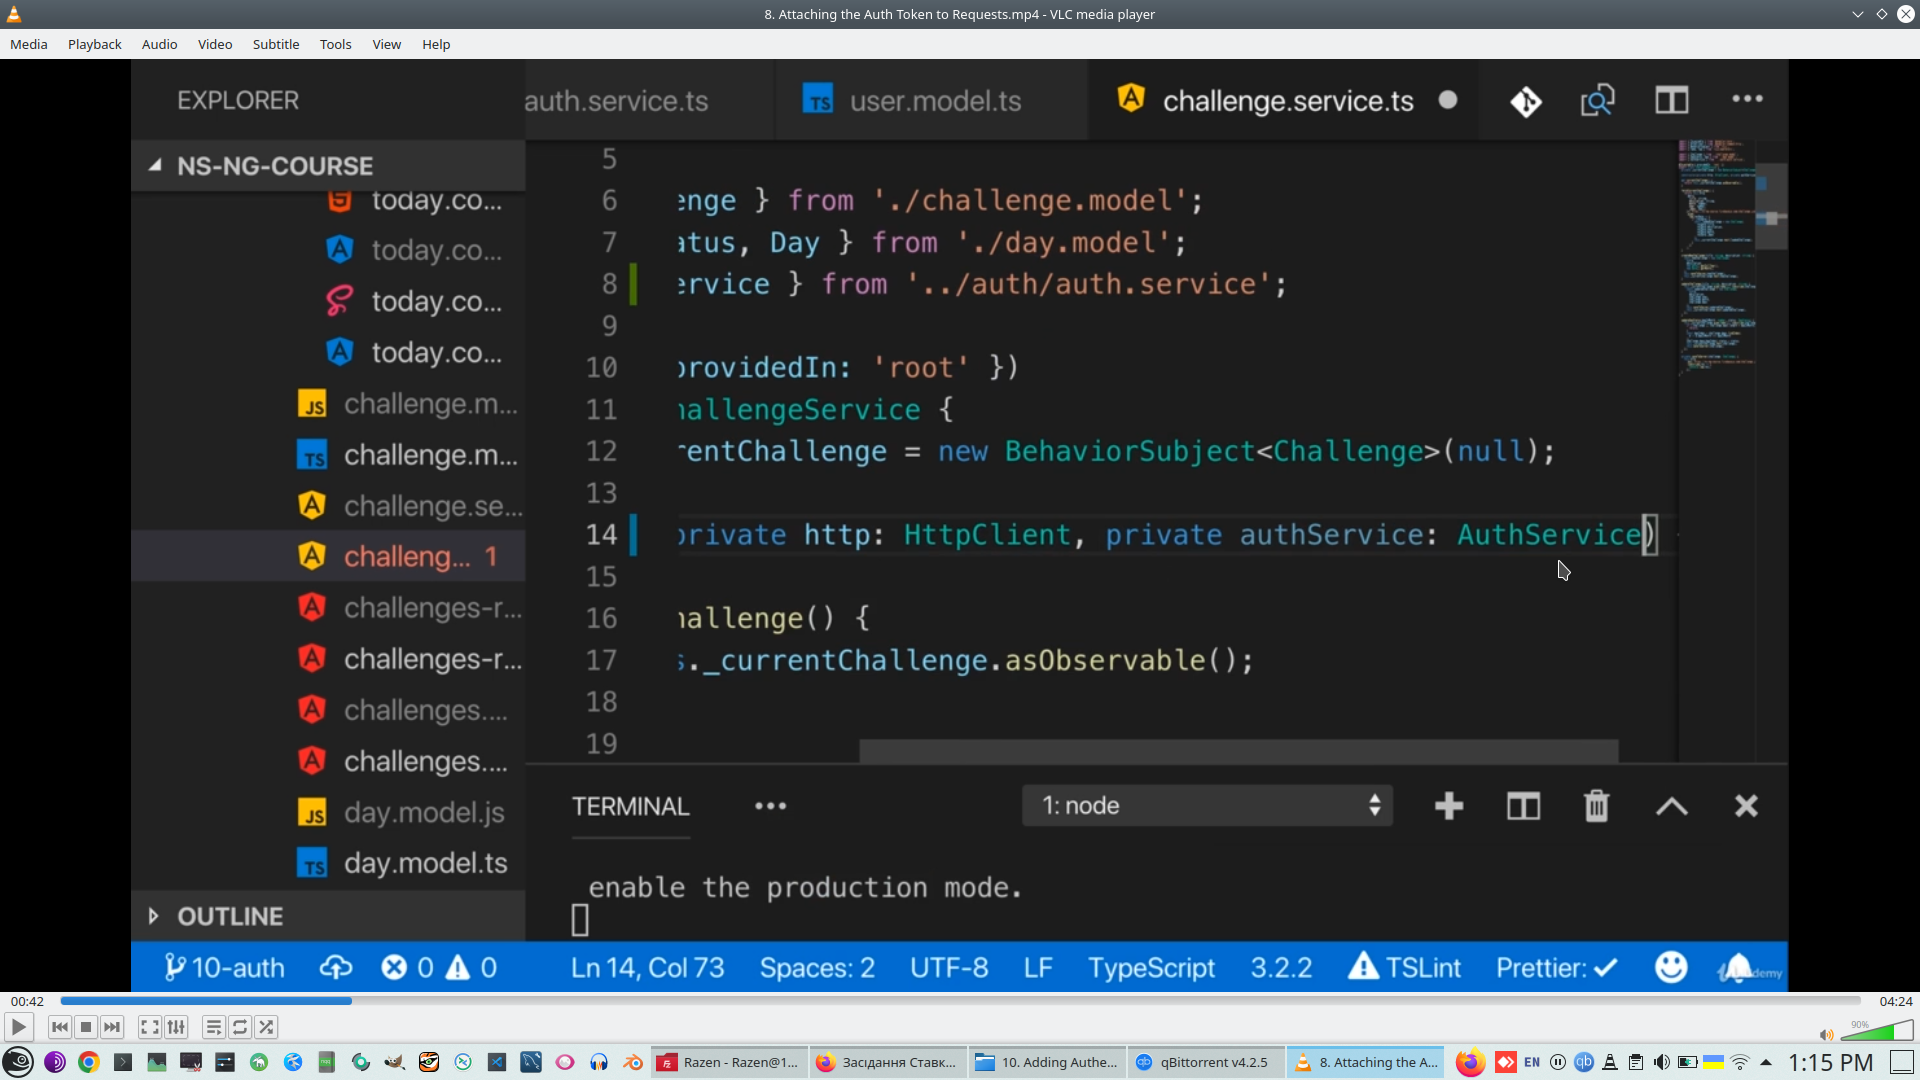Skip to previous media in playlist
The image size is (1920, 1080).
pos(59,1027)
